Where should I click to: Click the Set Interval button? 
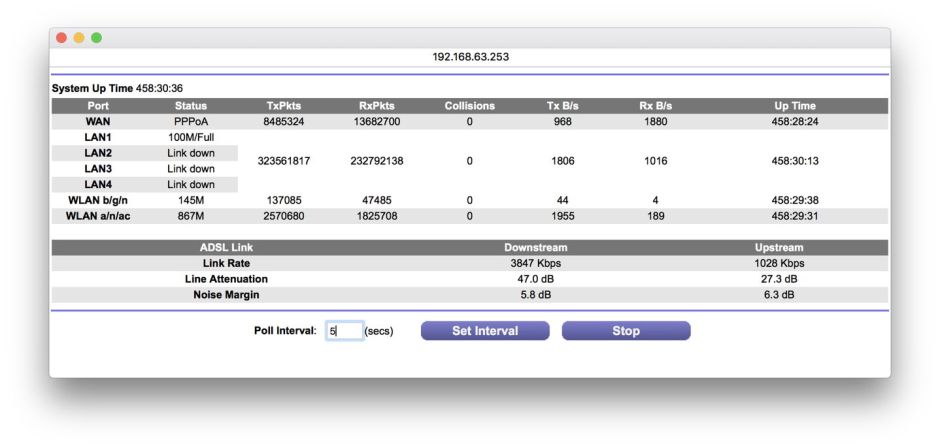click(x=485, y=331)
